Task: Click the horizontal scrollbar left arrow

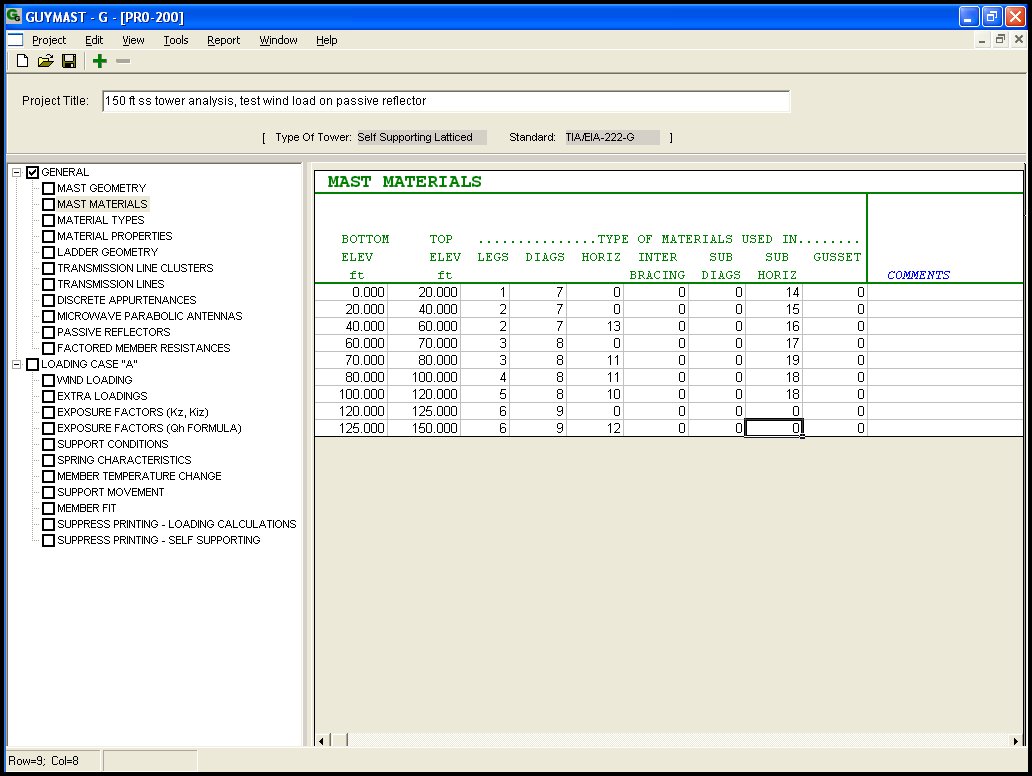Action: point(321,740)
